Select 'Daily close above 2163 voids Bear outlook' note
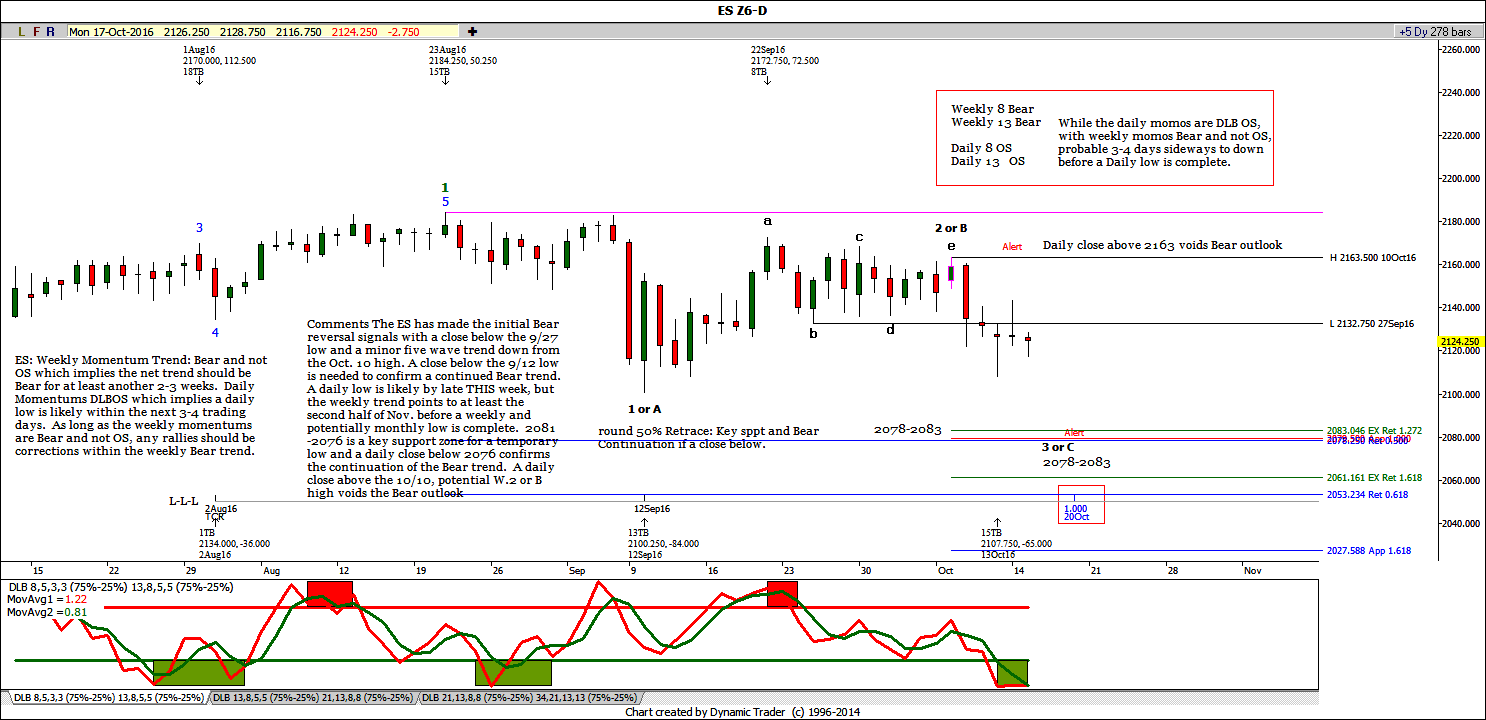The width and height of the screenshot is (1486, 720). point(1162,245)
